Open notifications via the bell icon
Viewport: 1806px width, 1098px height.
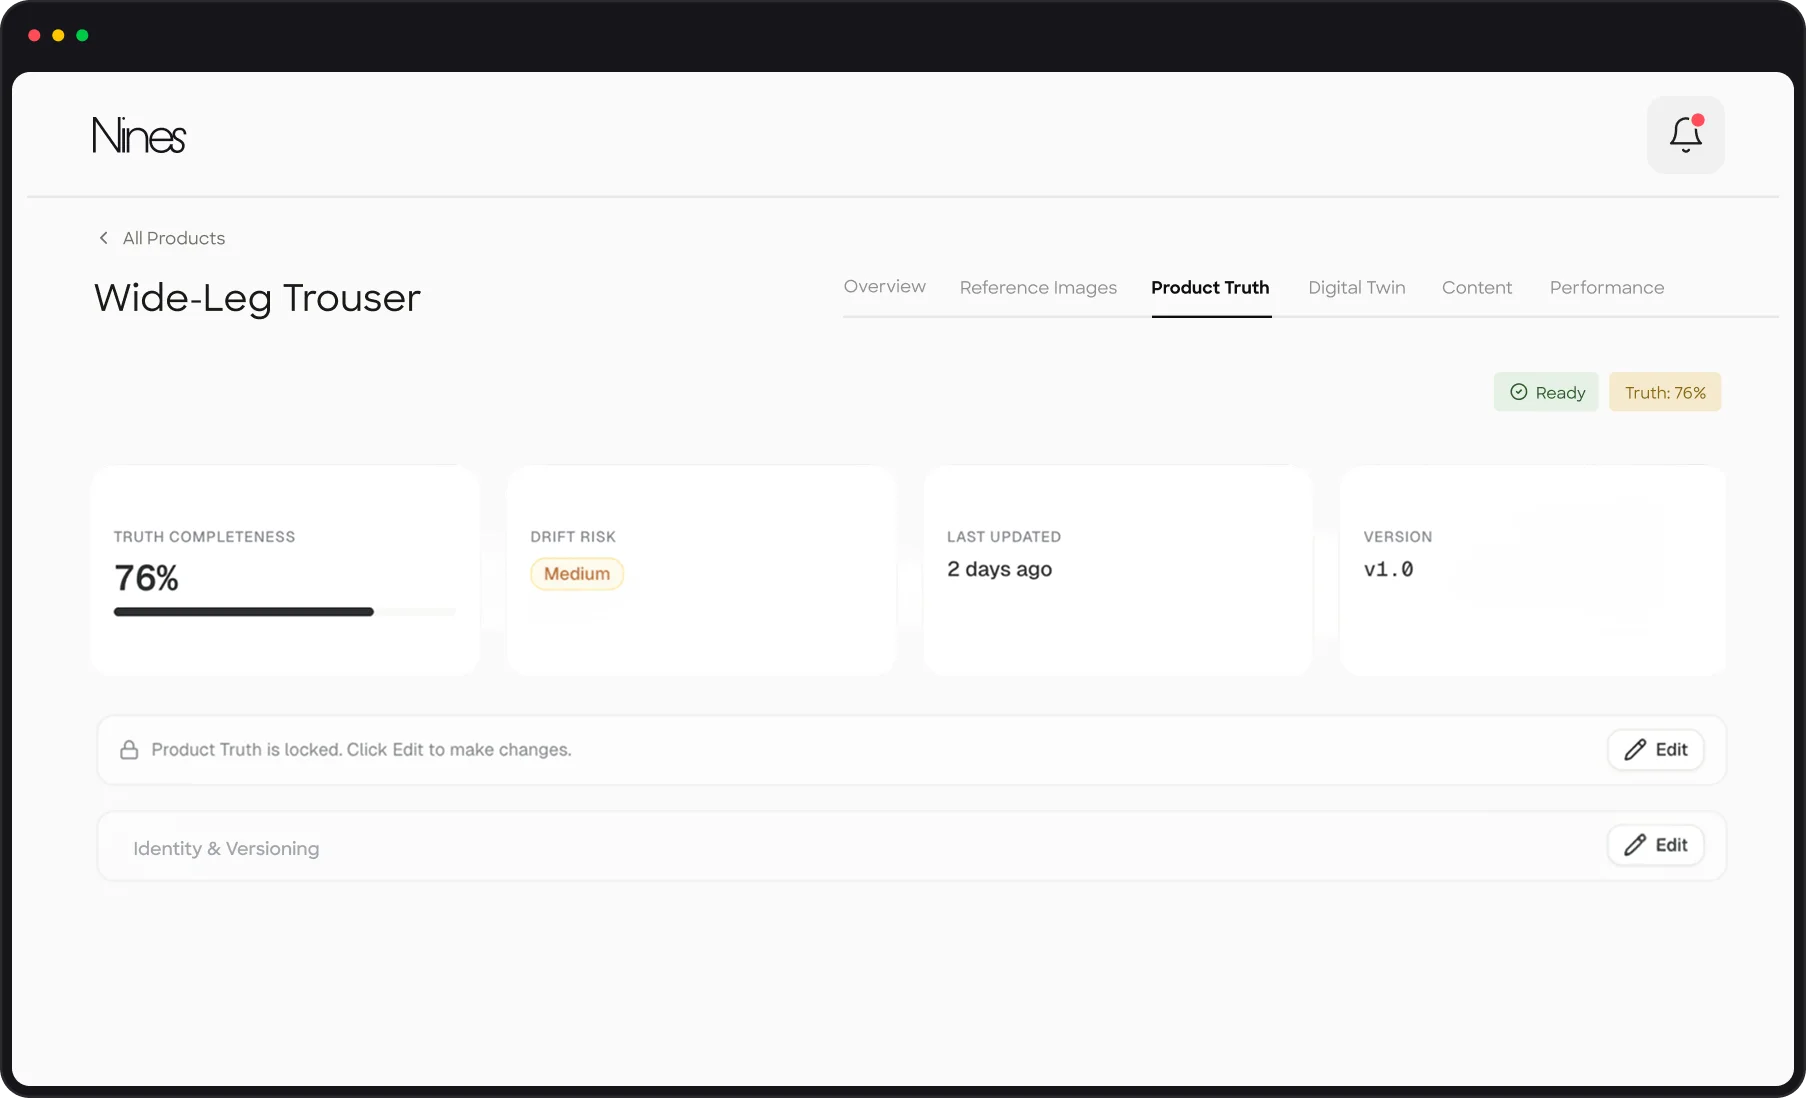tap(1685, 136)
